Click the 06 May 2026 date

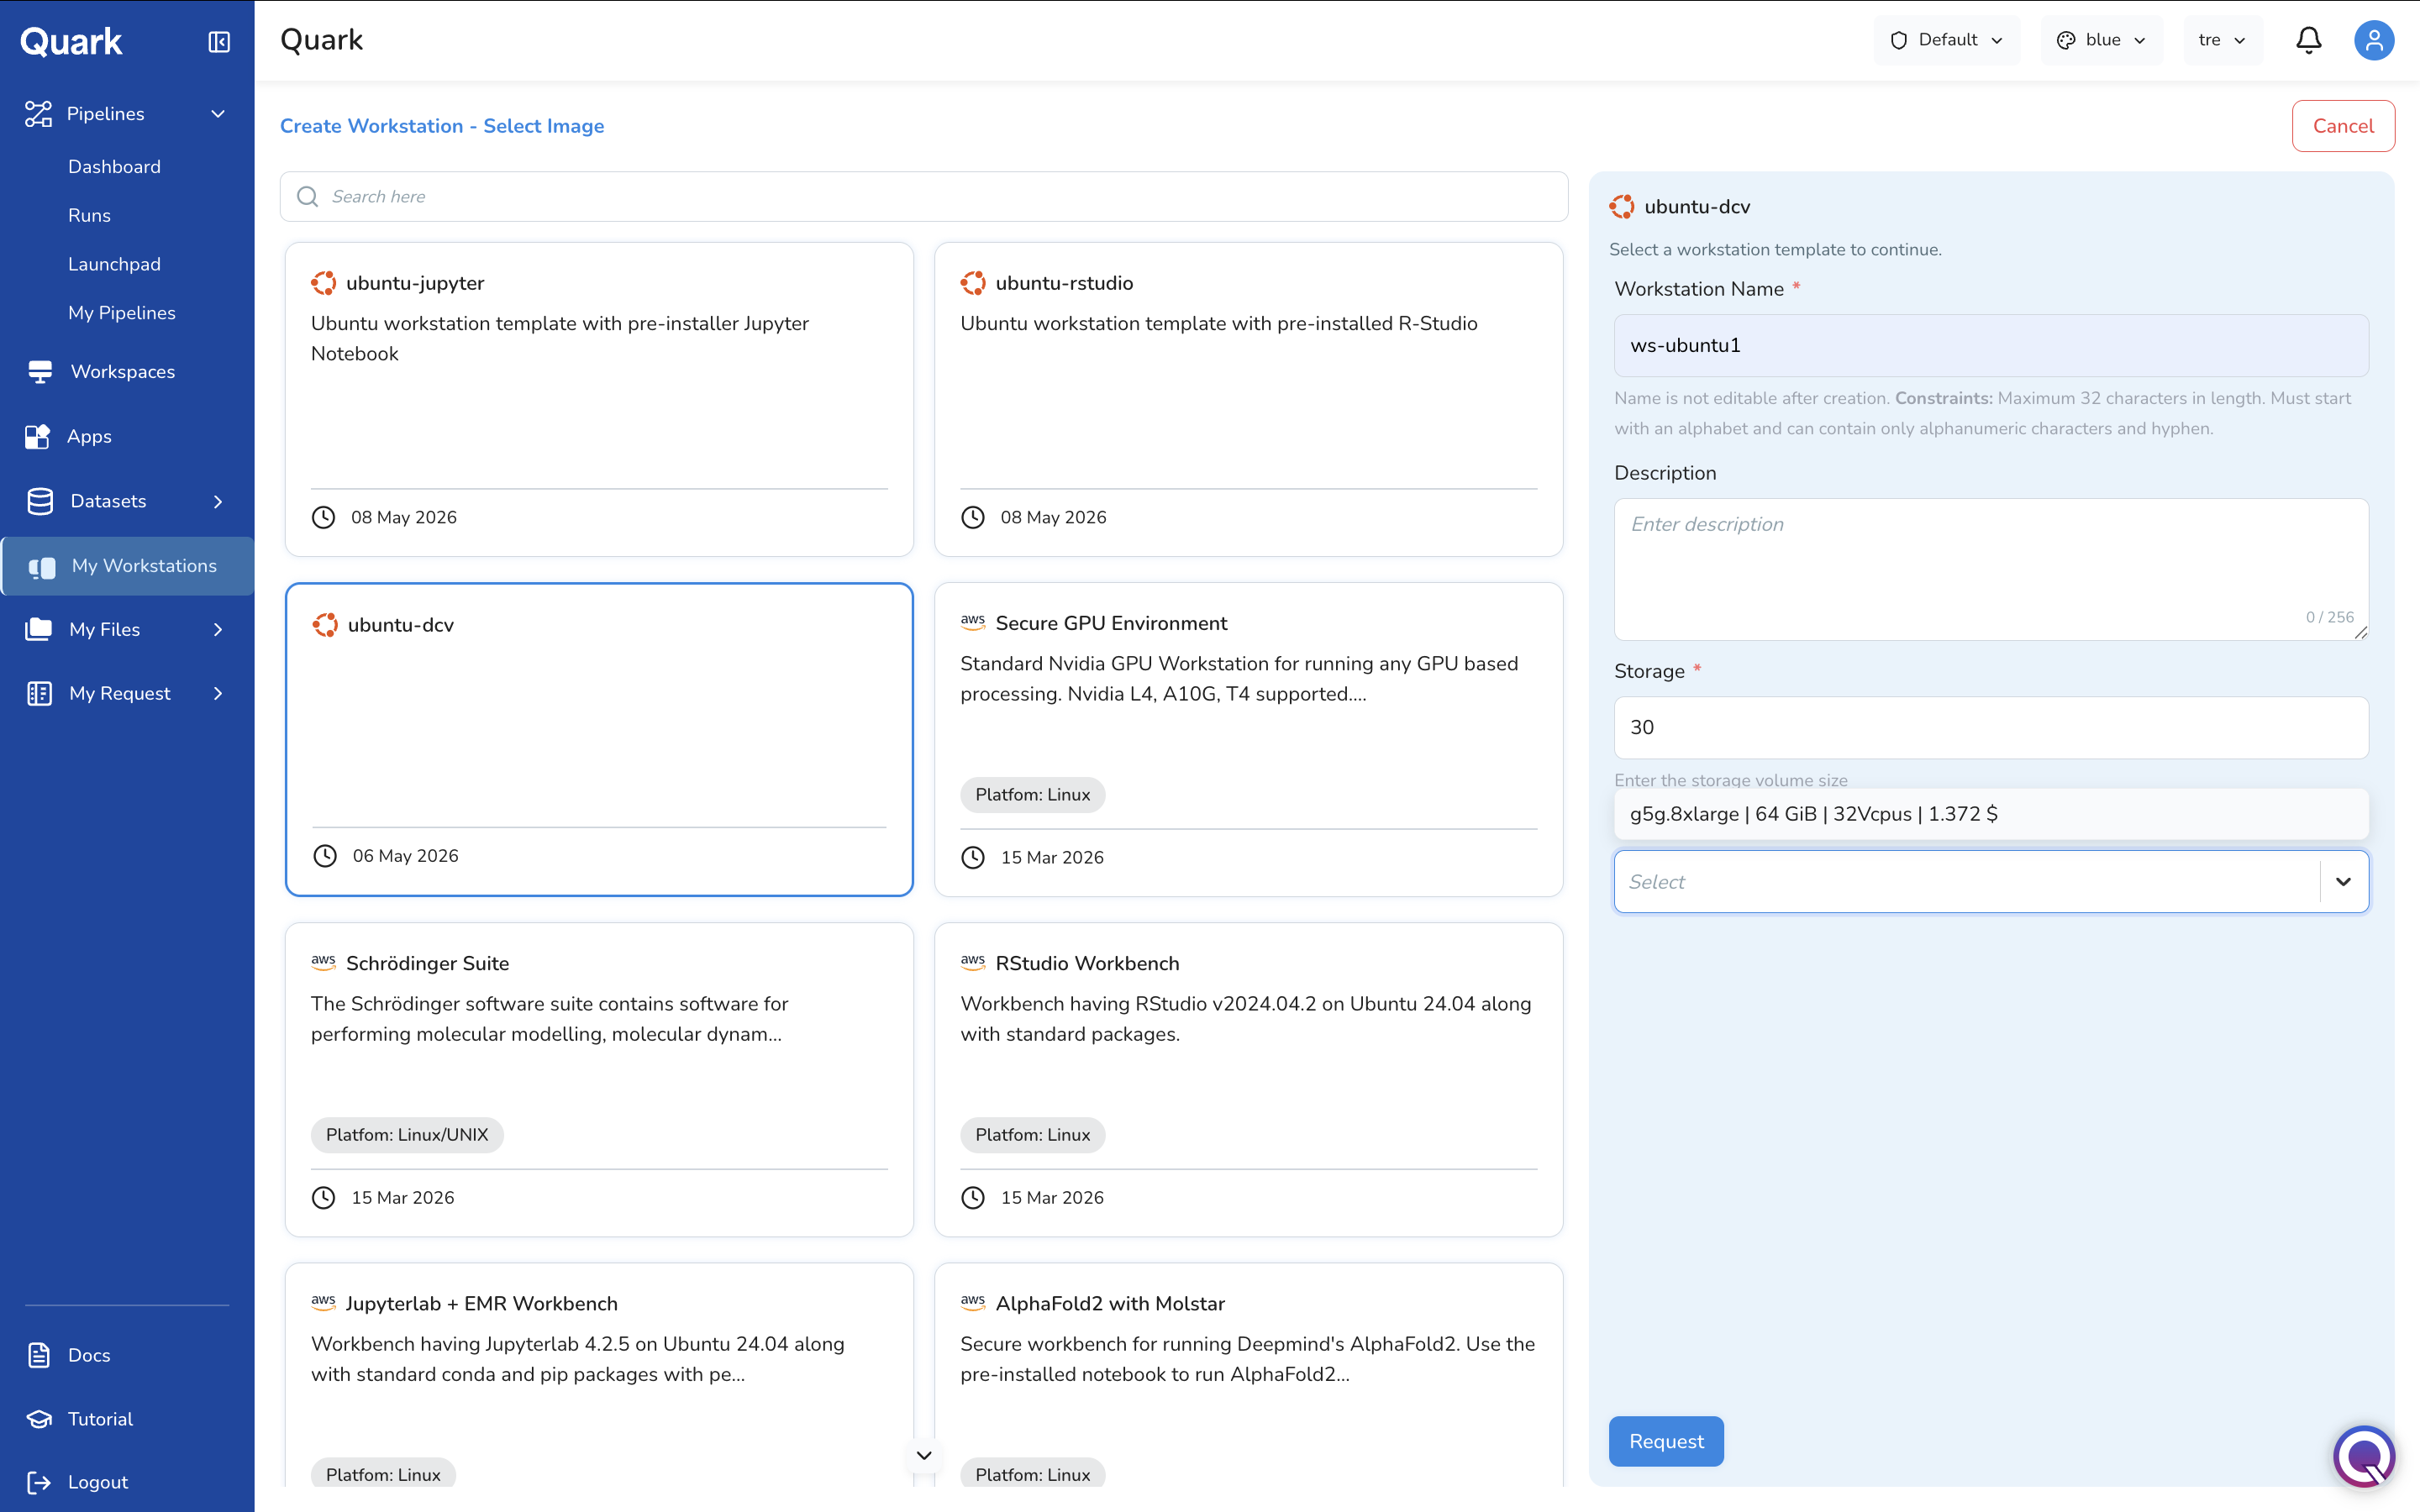tap(405, 856)
